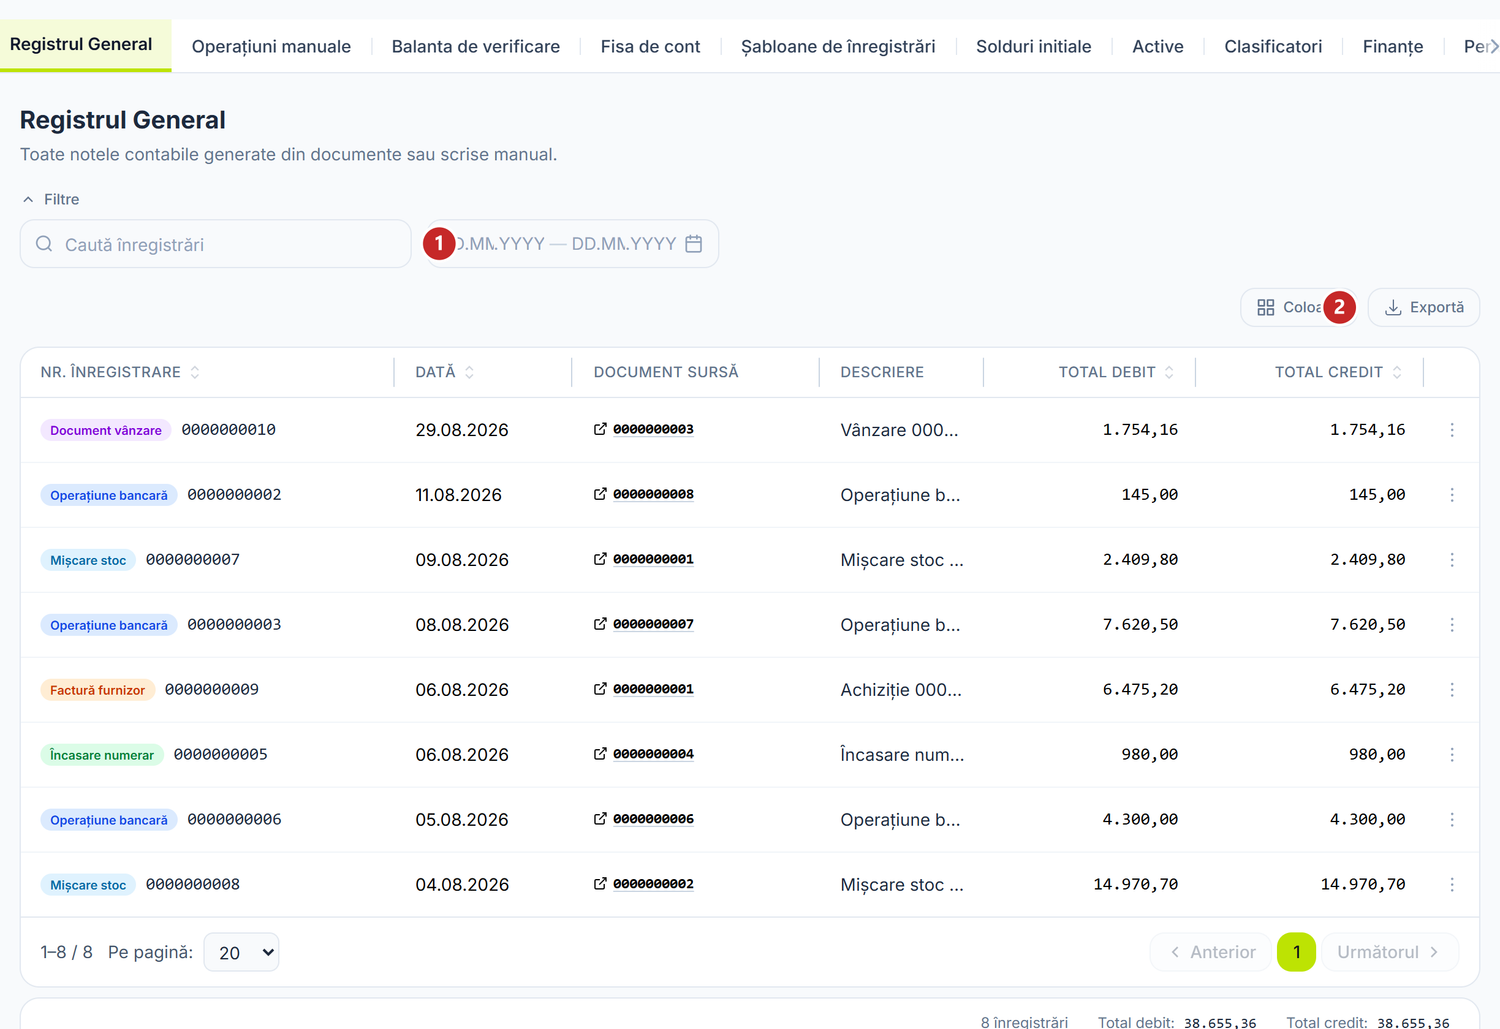Open the calendar icon in date range field

click(x=694, y=244)
